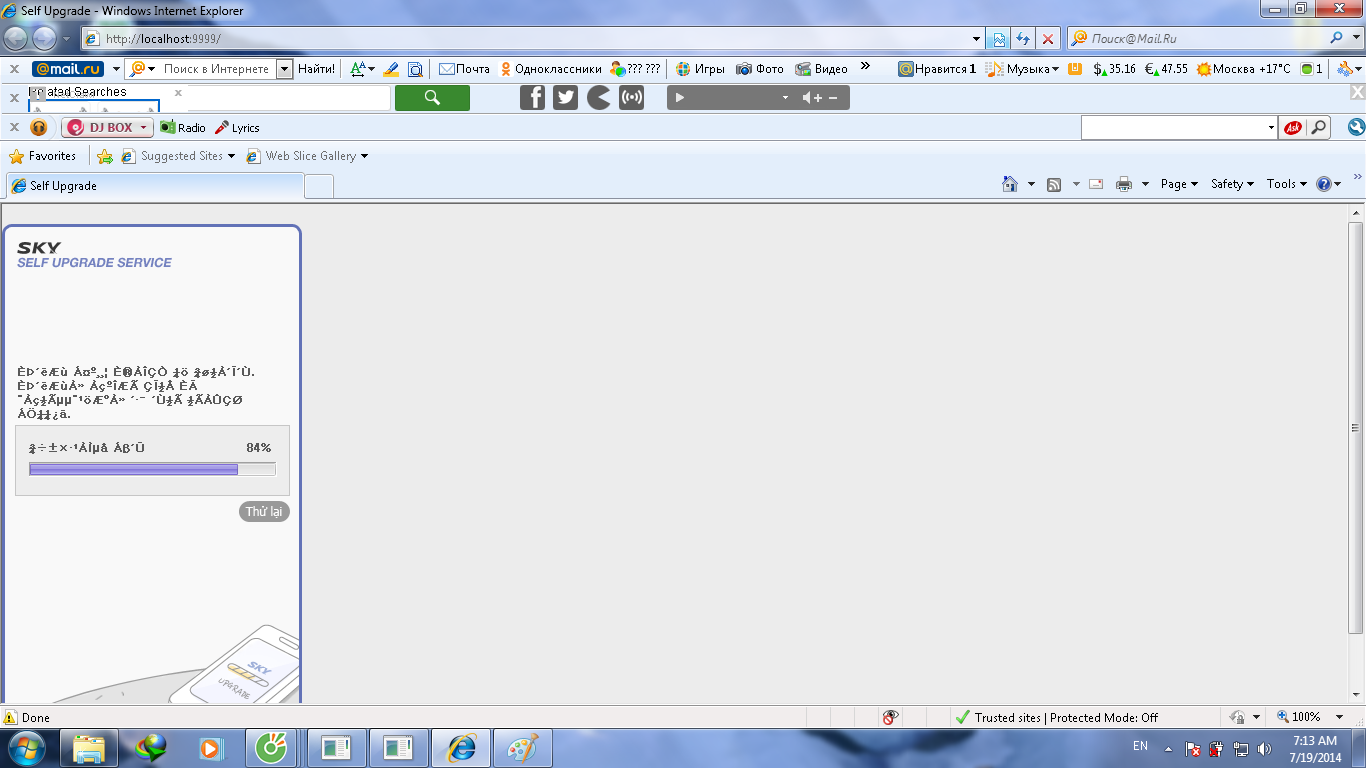This screenshot has width=1366, height=768.
Task: Click the Facebook icon in the toolbar
Action: 533,97
